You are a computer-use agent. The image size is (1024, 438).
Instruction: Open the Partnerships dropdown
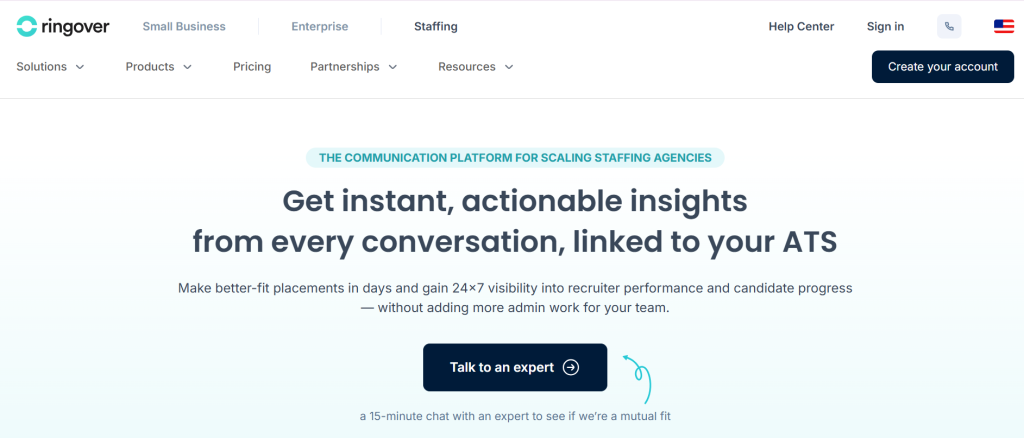coord(353,67)
